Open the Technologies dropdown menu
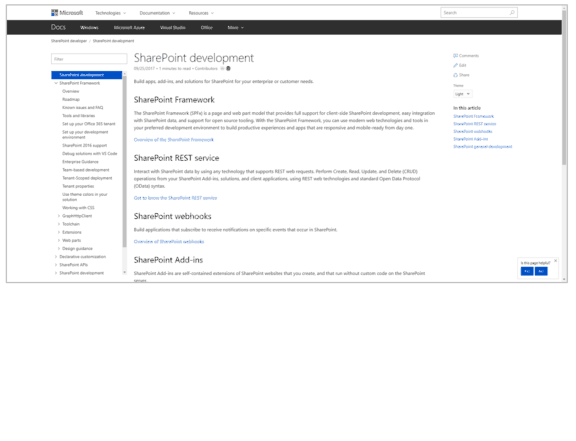The height and width of the screenshot is (441, 576). point(110,13)
